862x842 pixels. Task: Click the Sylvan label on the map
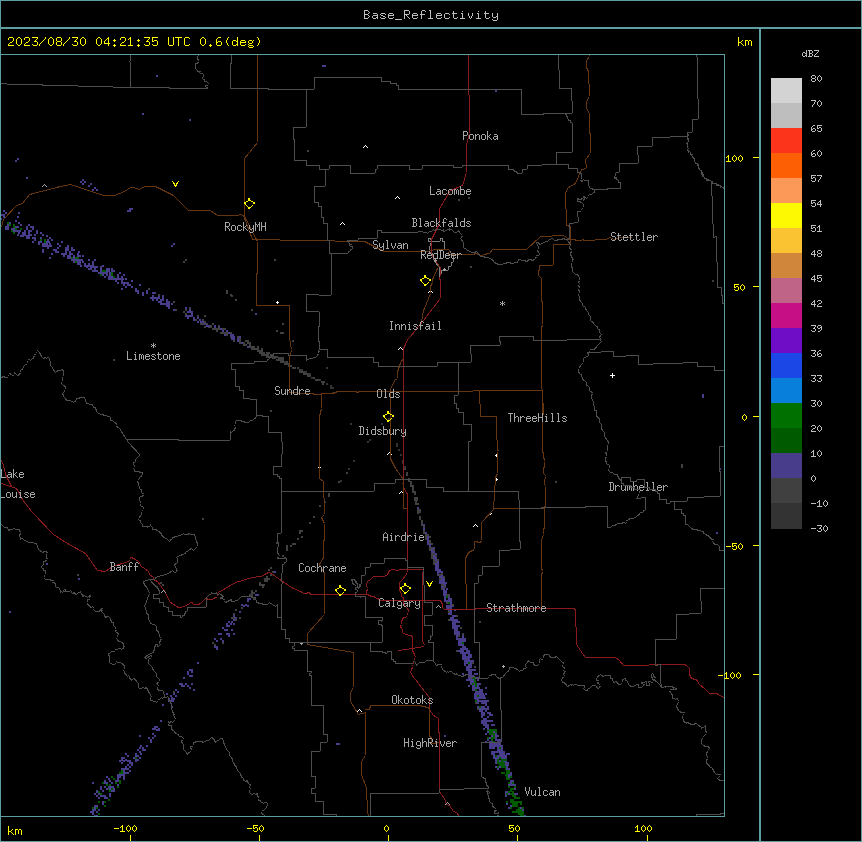pos(390,245)
